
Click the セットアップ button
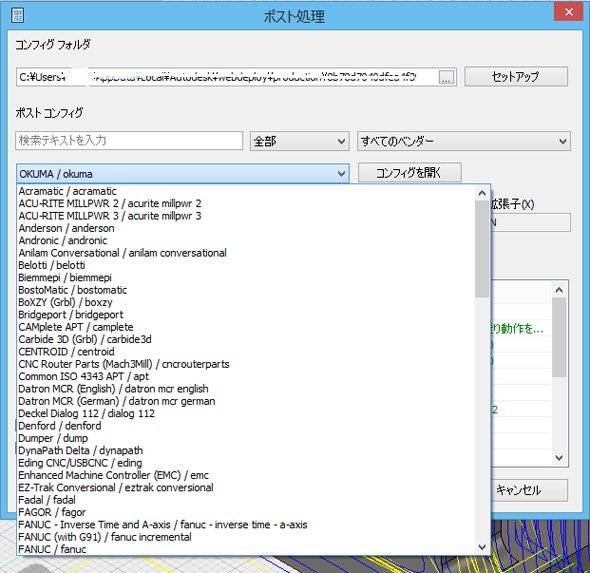516,77
